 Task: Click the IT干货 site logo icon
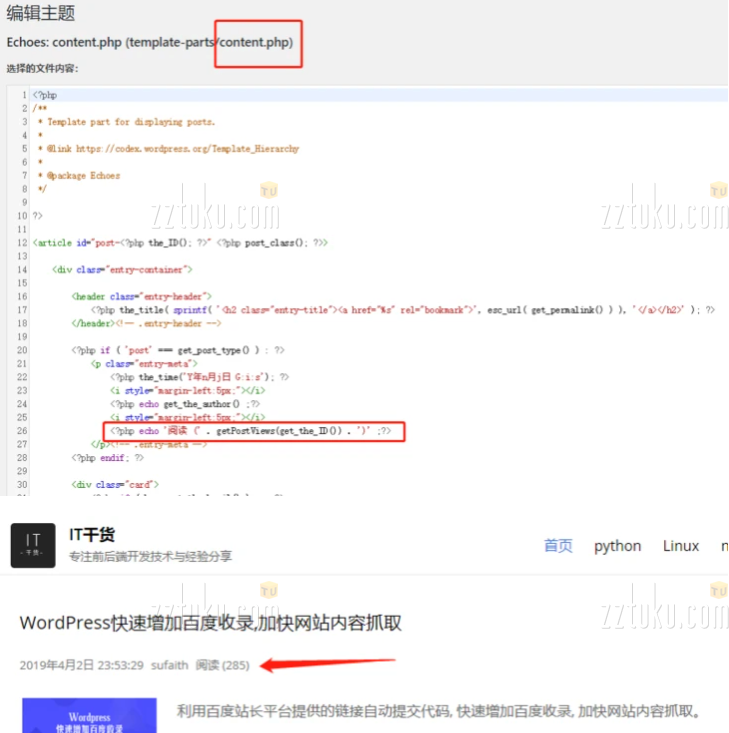[33, 545]
